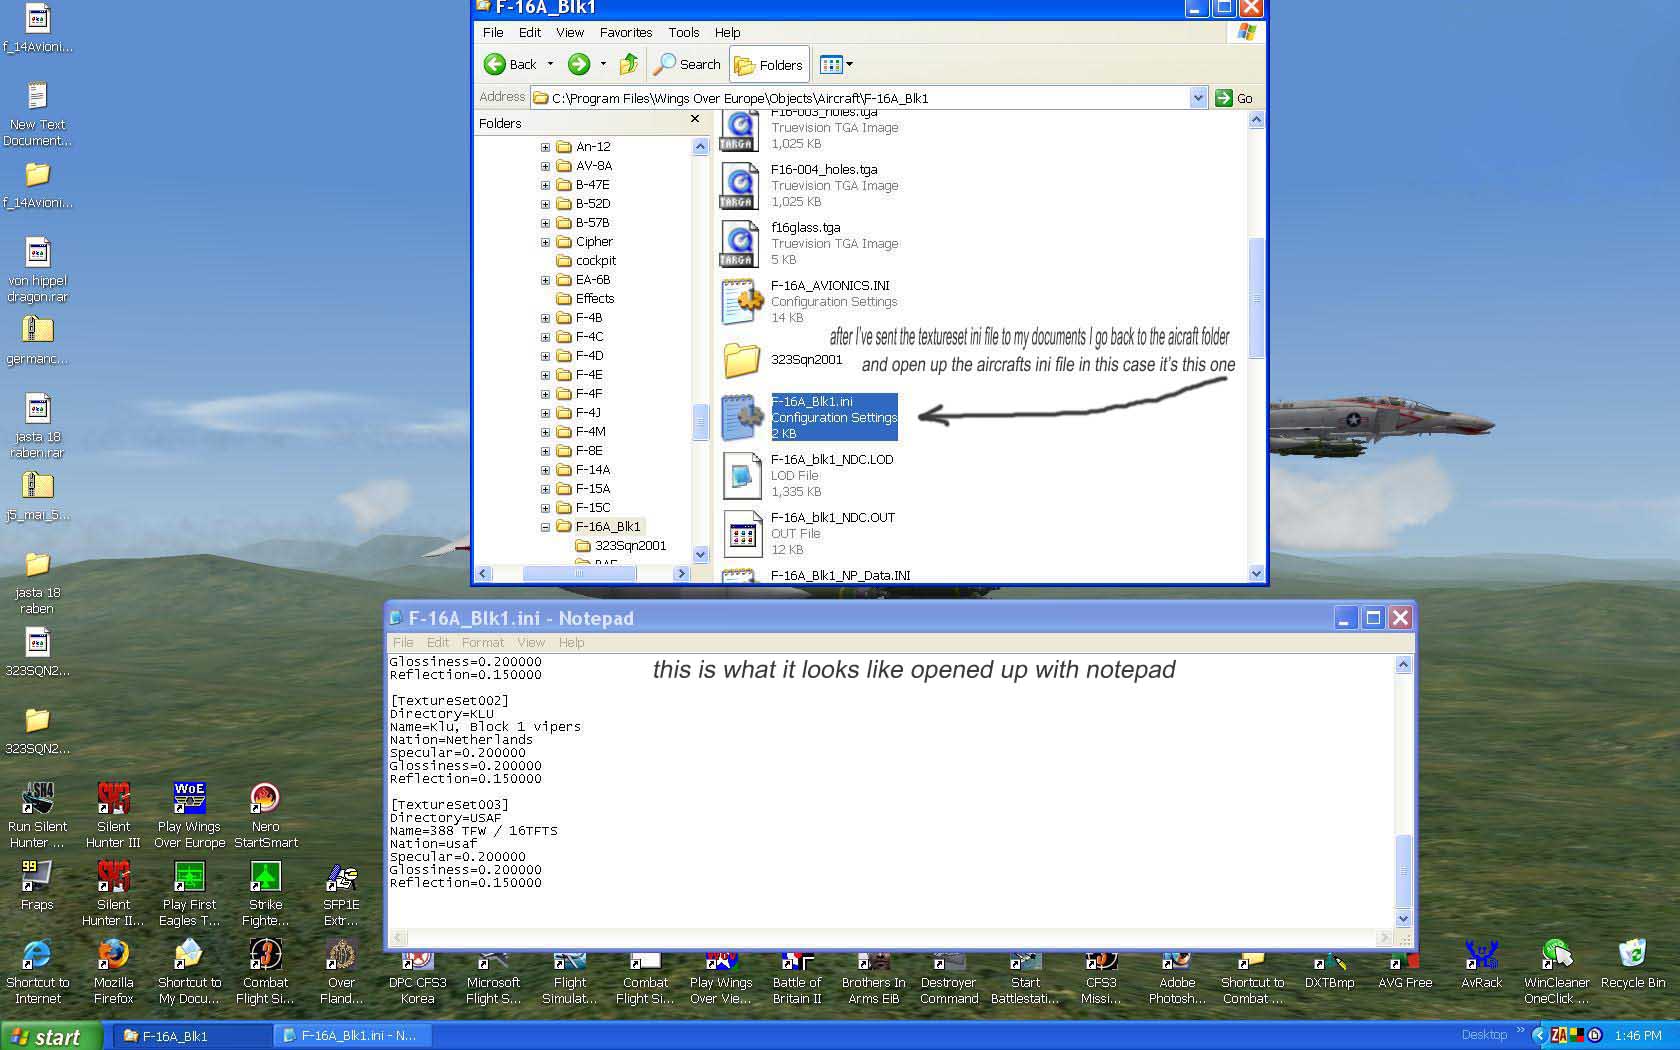Open the Explorer View menu
1680x1050 pixels.
pos(570,32)
